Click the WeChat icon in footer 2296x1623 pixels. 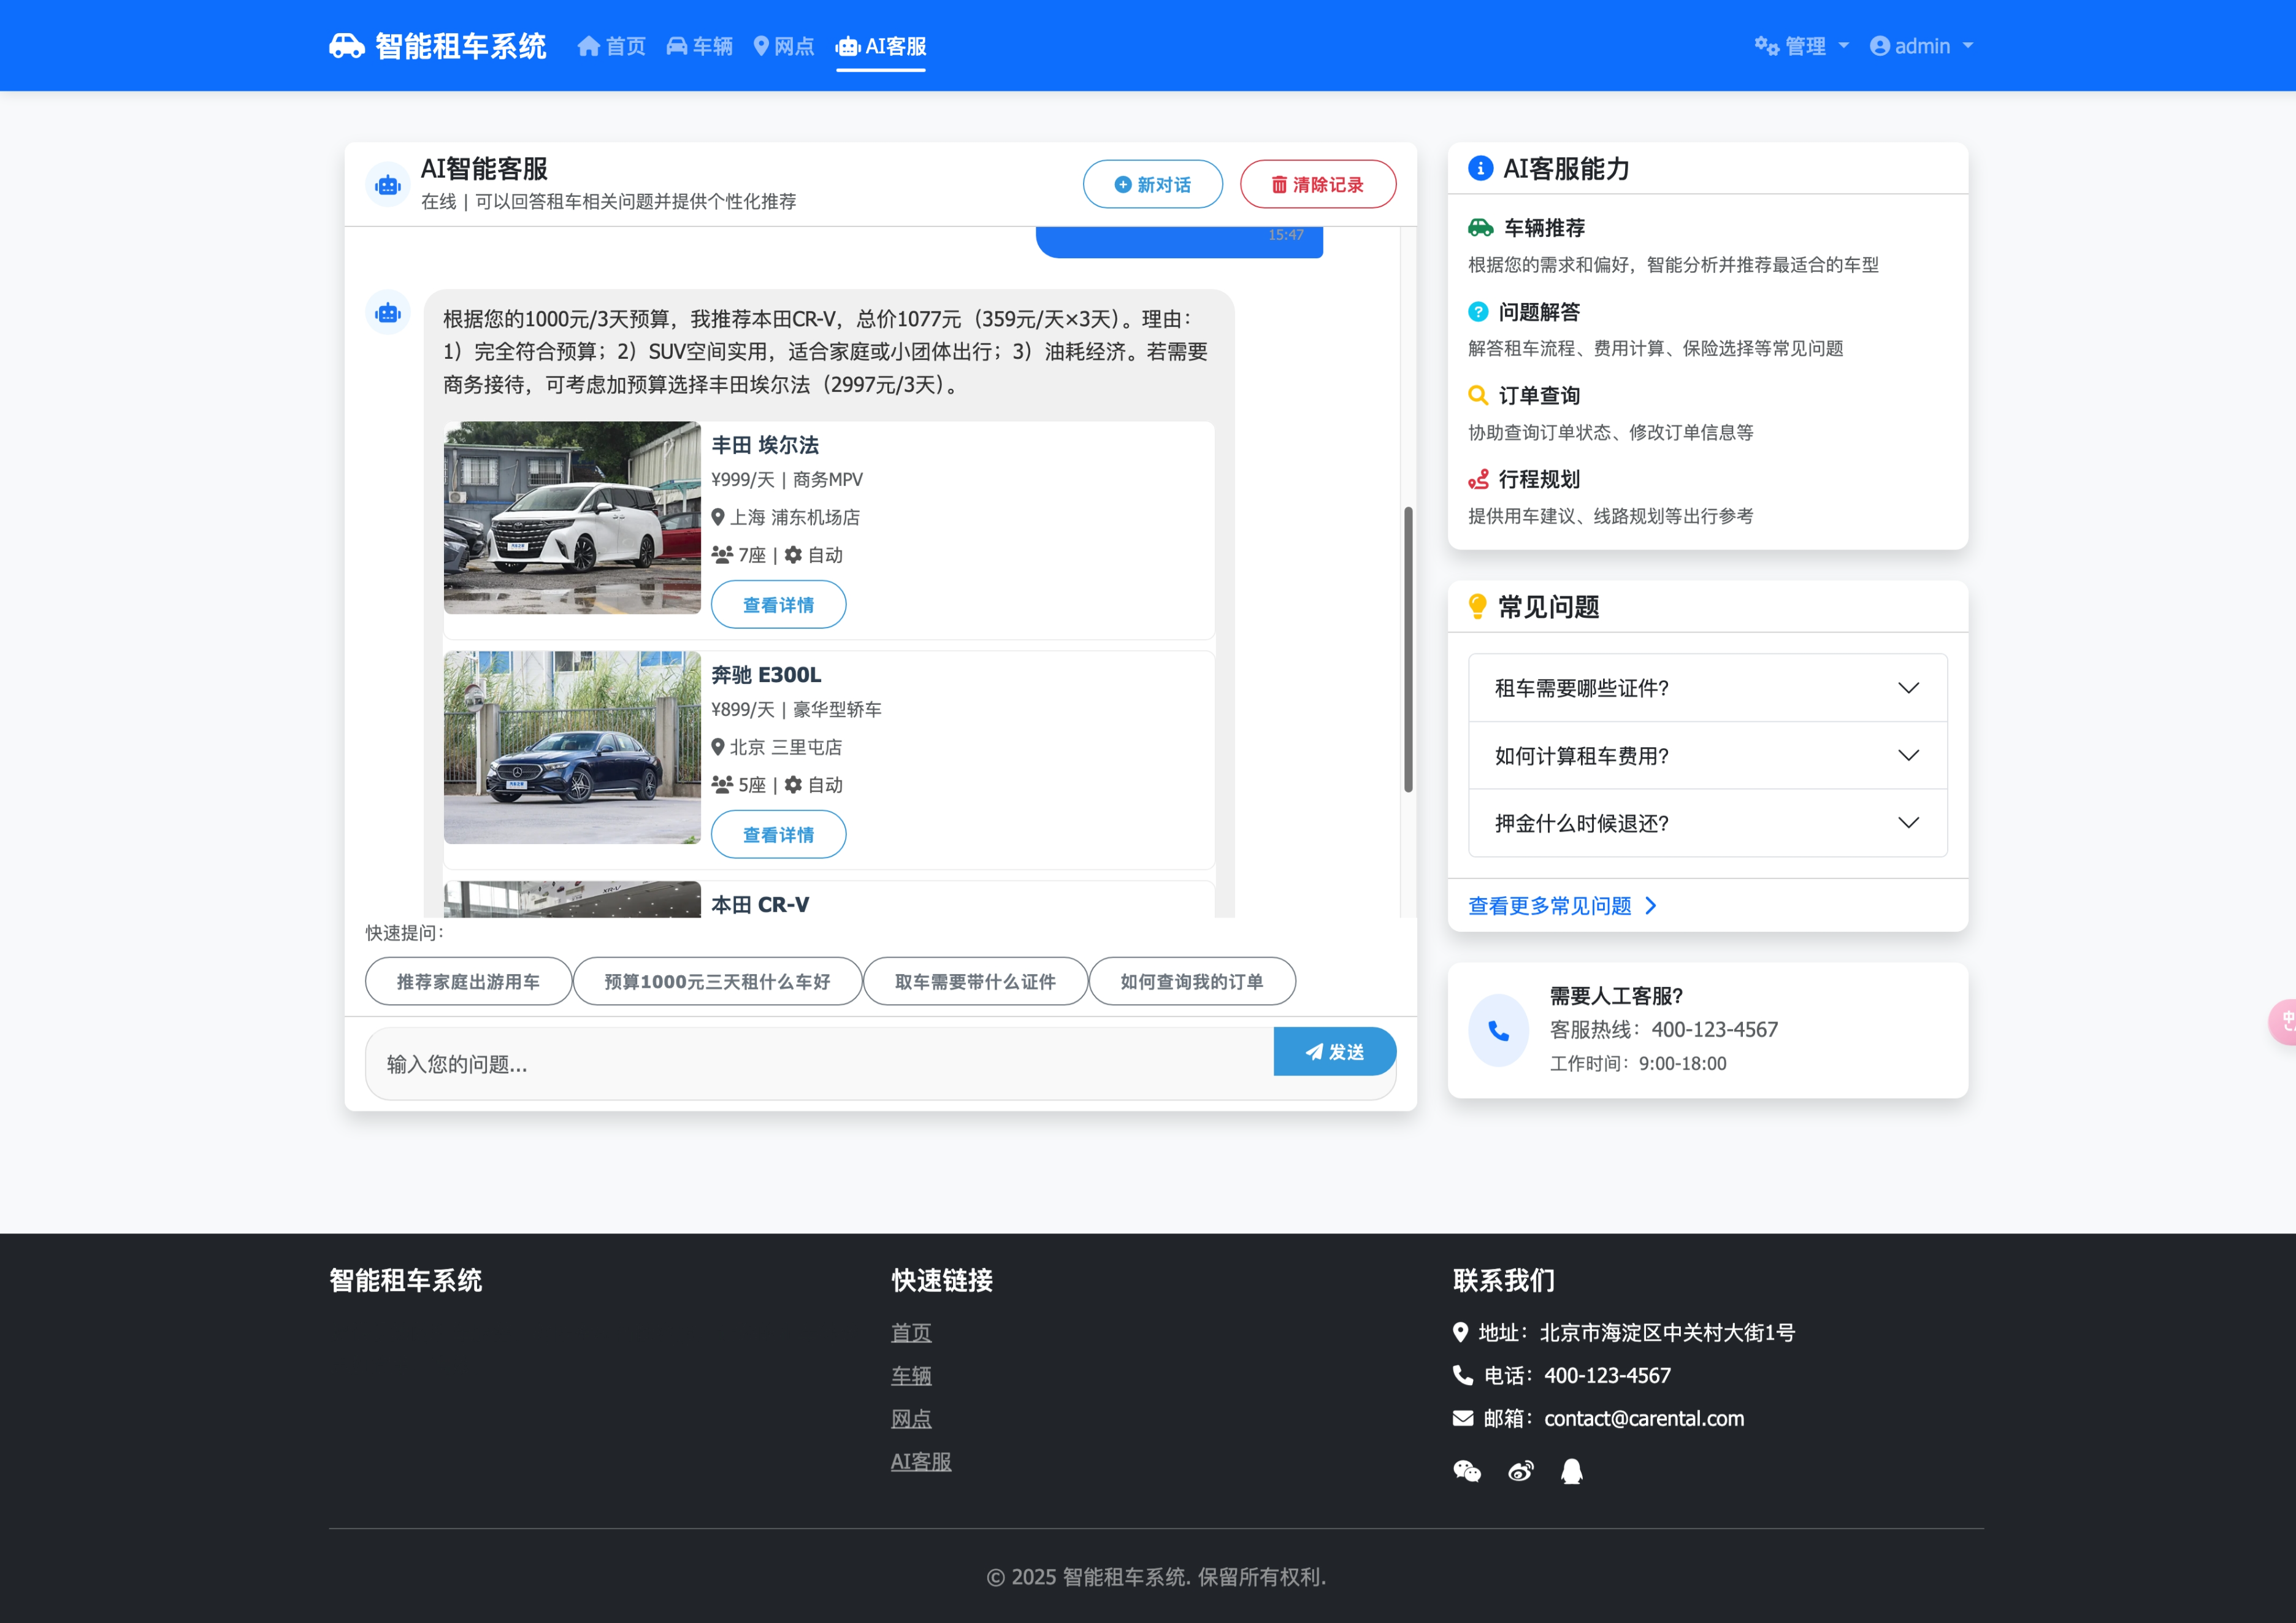tap(1466, 1471)
